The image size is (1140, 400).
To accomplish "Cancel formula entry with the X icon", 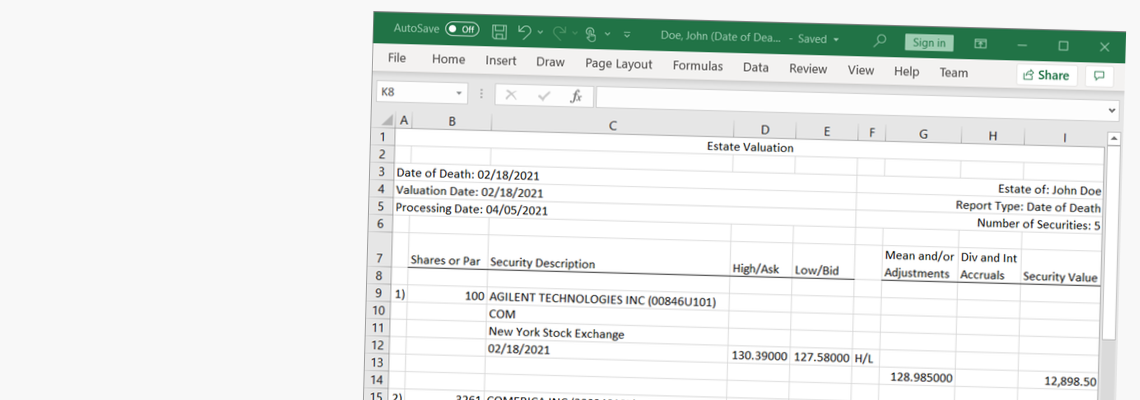I will 511,95.
